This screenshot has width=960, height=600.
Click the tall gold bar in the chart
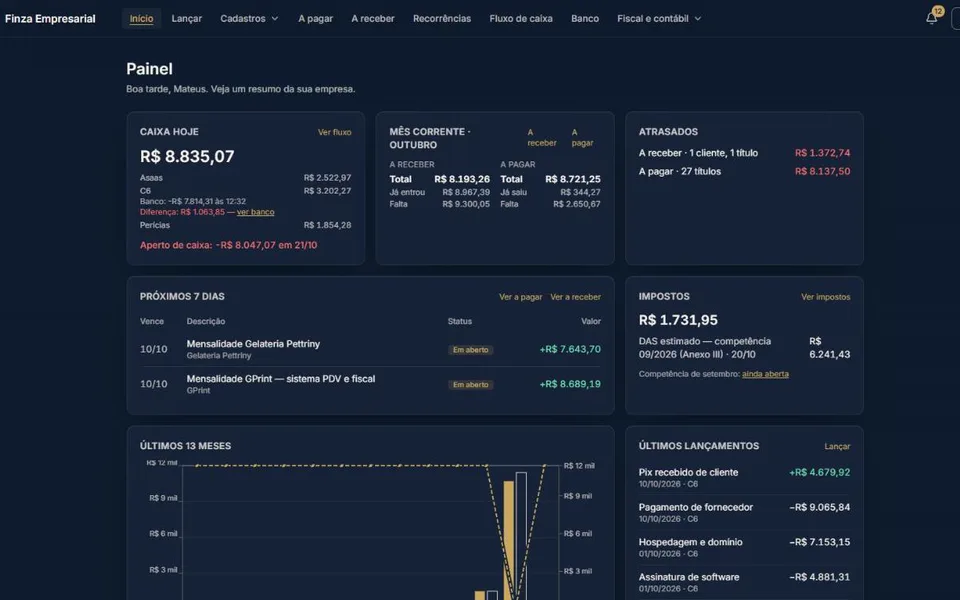pos(509,540)
